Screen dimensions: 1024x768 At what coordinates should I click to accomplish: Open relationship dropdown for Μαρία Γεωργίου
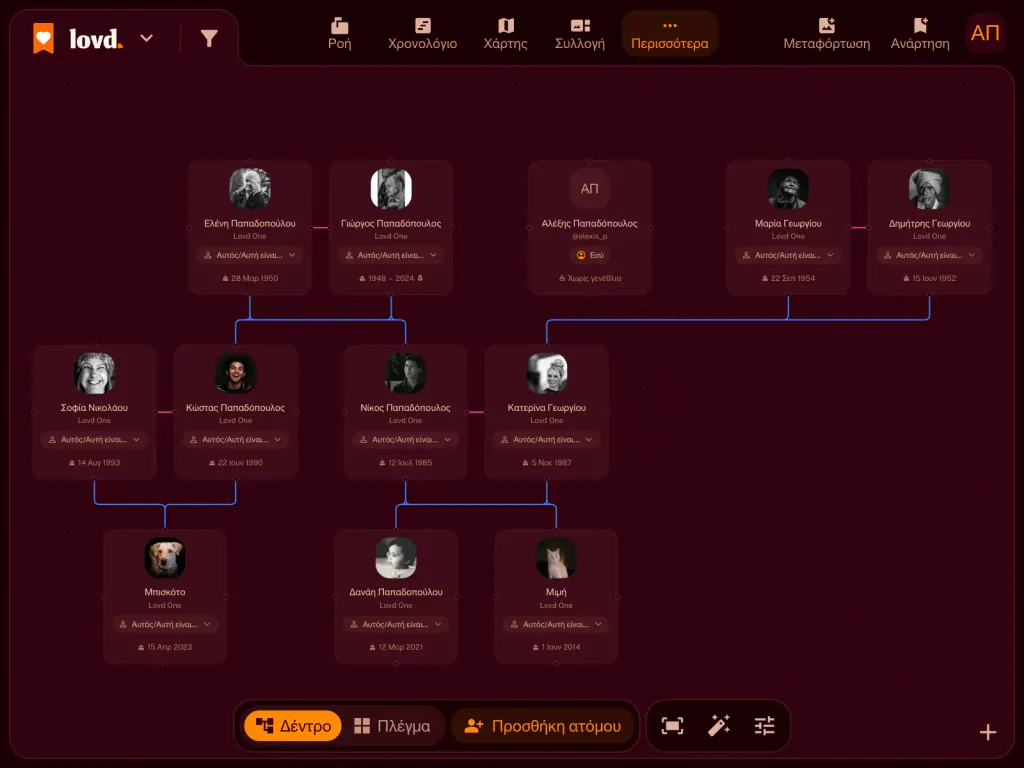[788, 255]
